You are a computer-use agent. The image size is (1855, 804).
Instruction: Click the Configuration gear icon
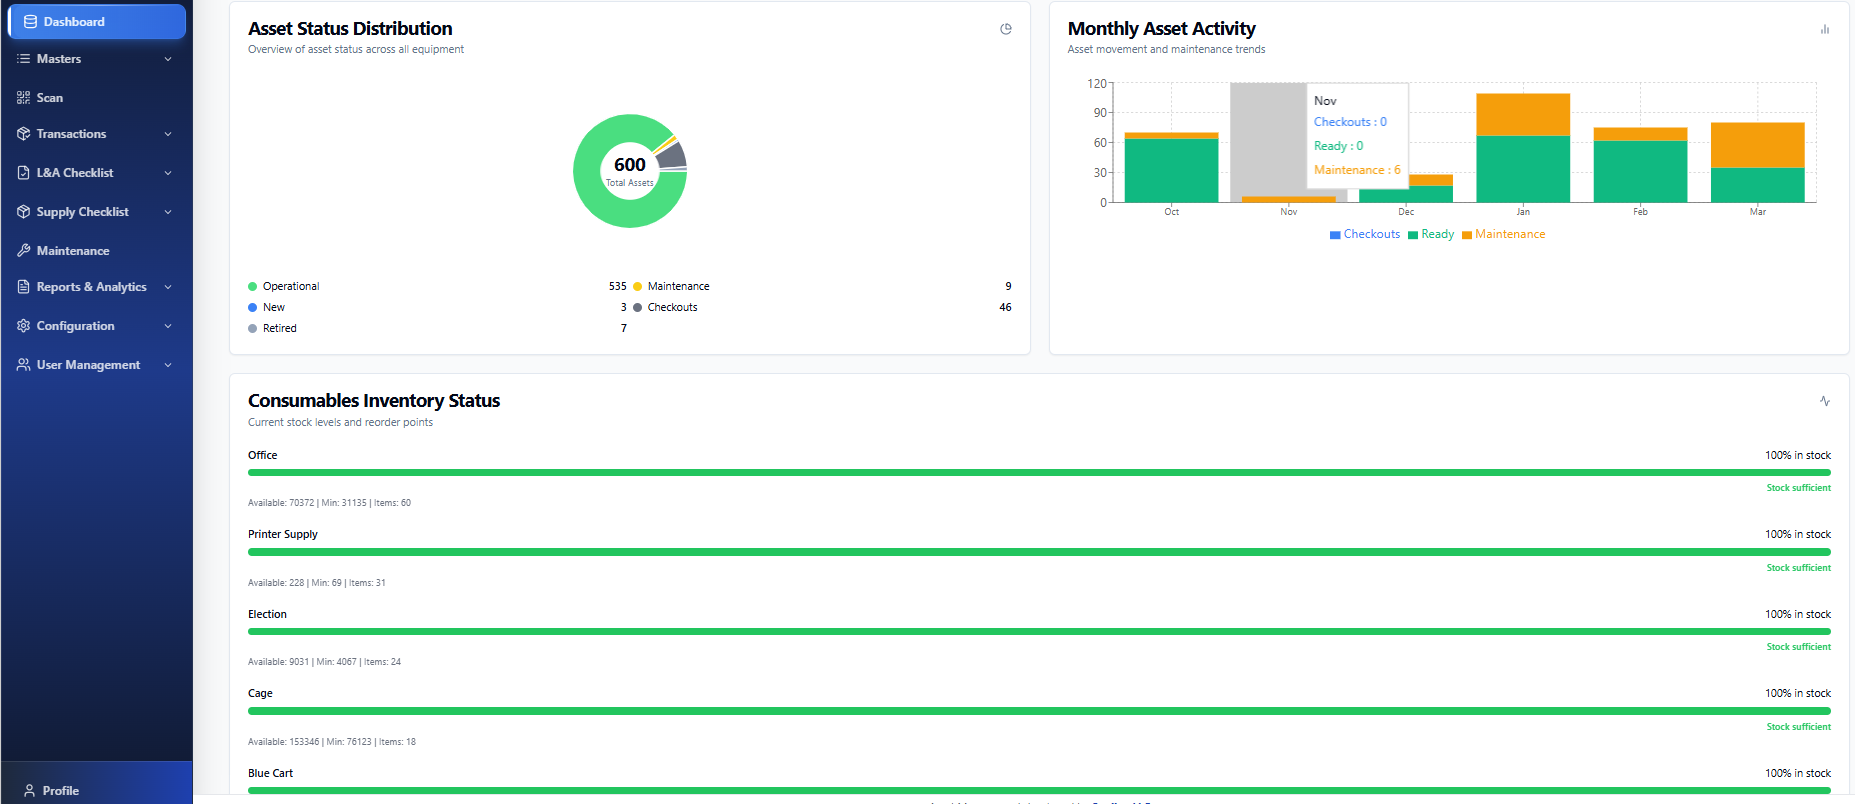24,326
